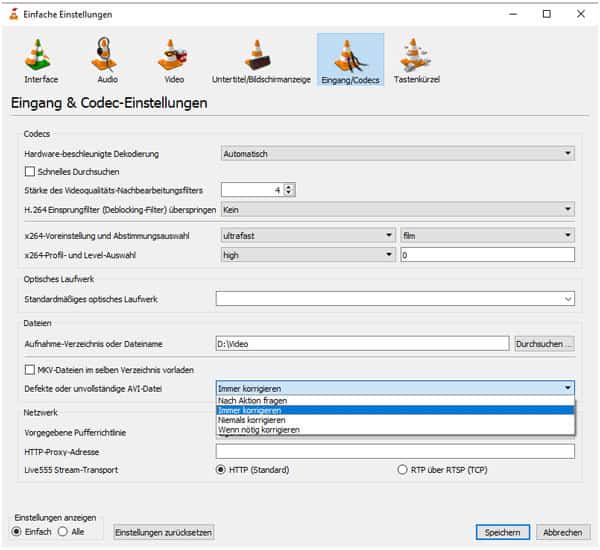Cancel with Abbrechen button
The width and height of the screenshot is (600, 550).
(562, 532)
